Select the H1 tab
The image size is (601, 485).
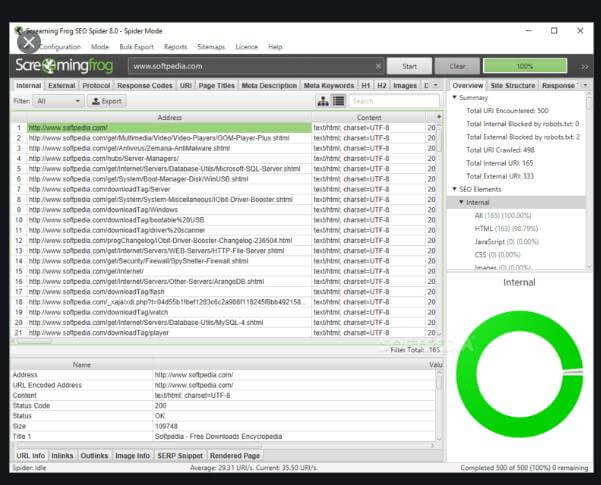[x=366, y=85]
